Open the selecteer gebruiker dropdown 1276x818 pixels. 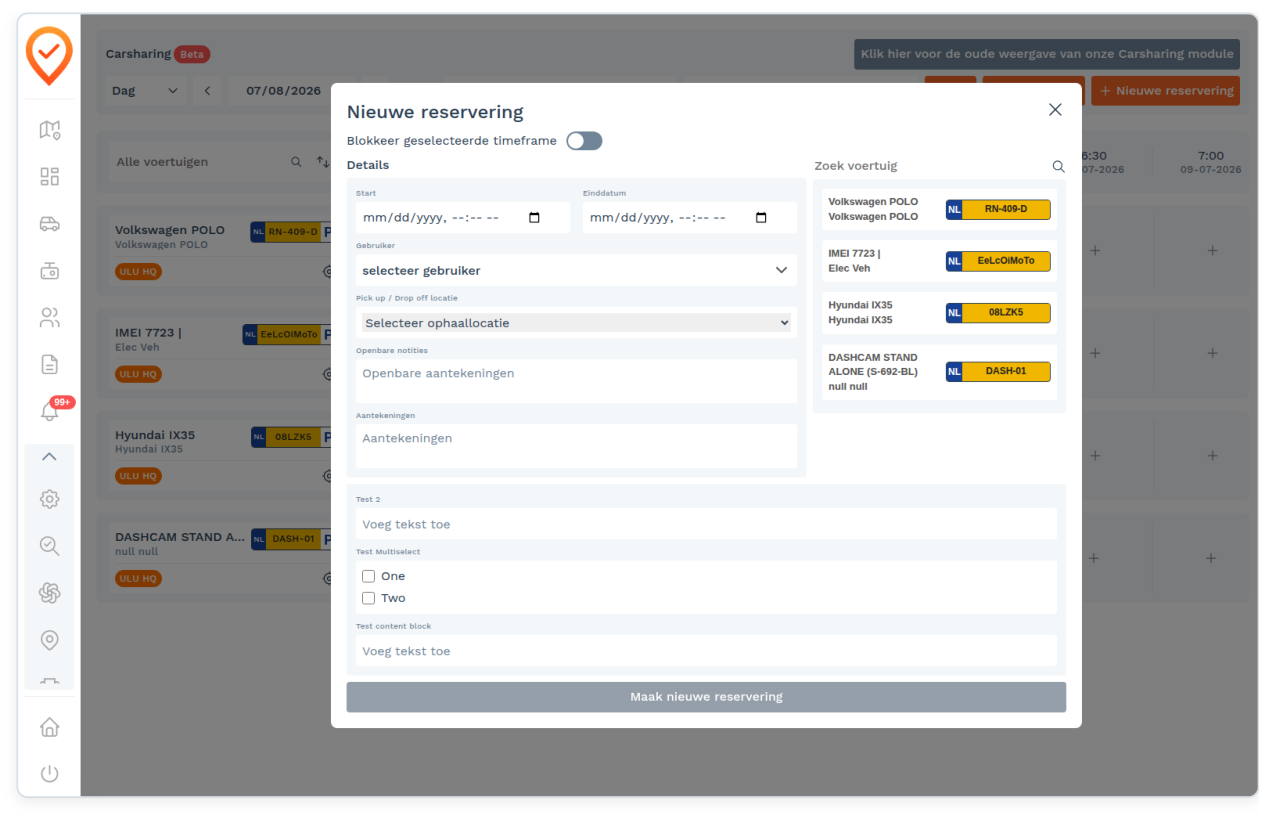(x=576, y=270)
